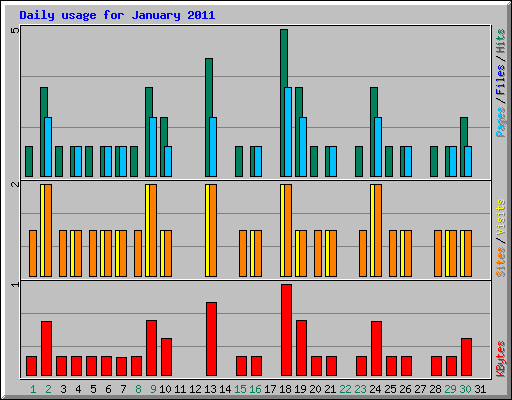Click the cyan pages bar for day 13
The image size is (512, 400).
213,147
